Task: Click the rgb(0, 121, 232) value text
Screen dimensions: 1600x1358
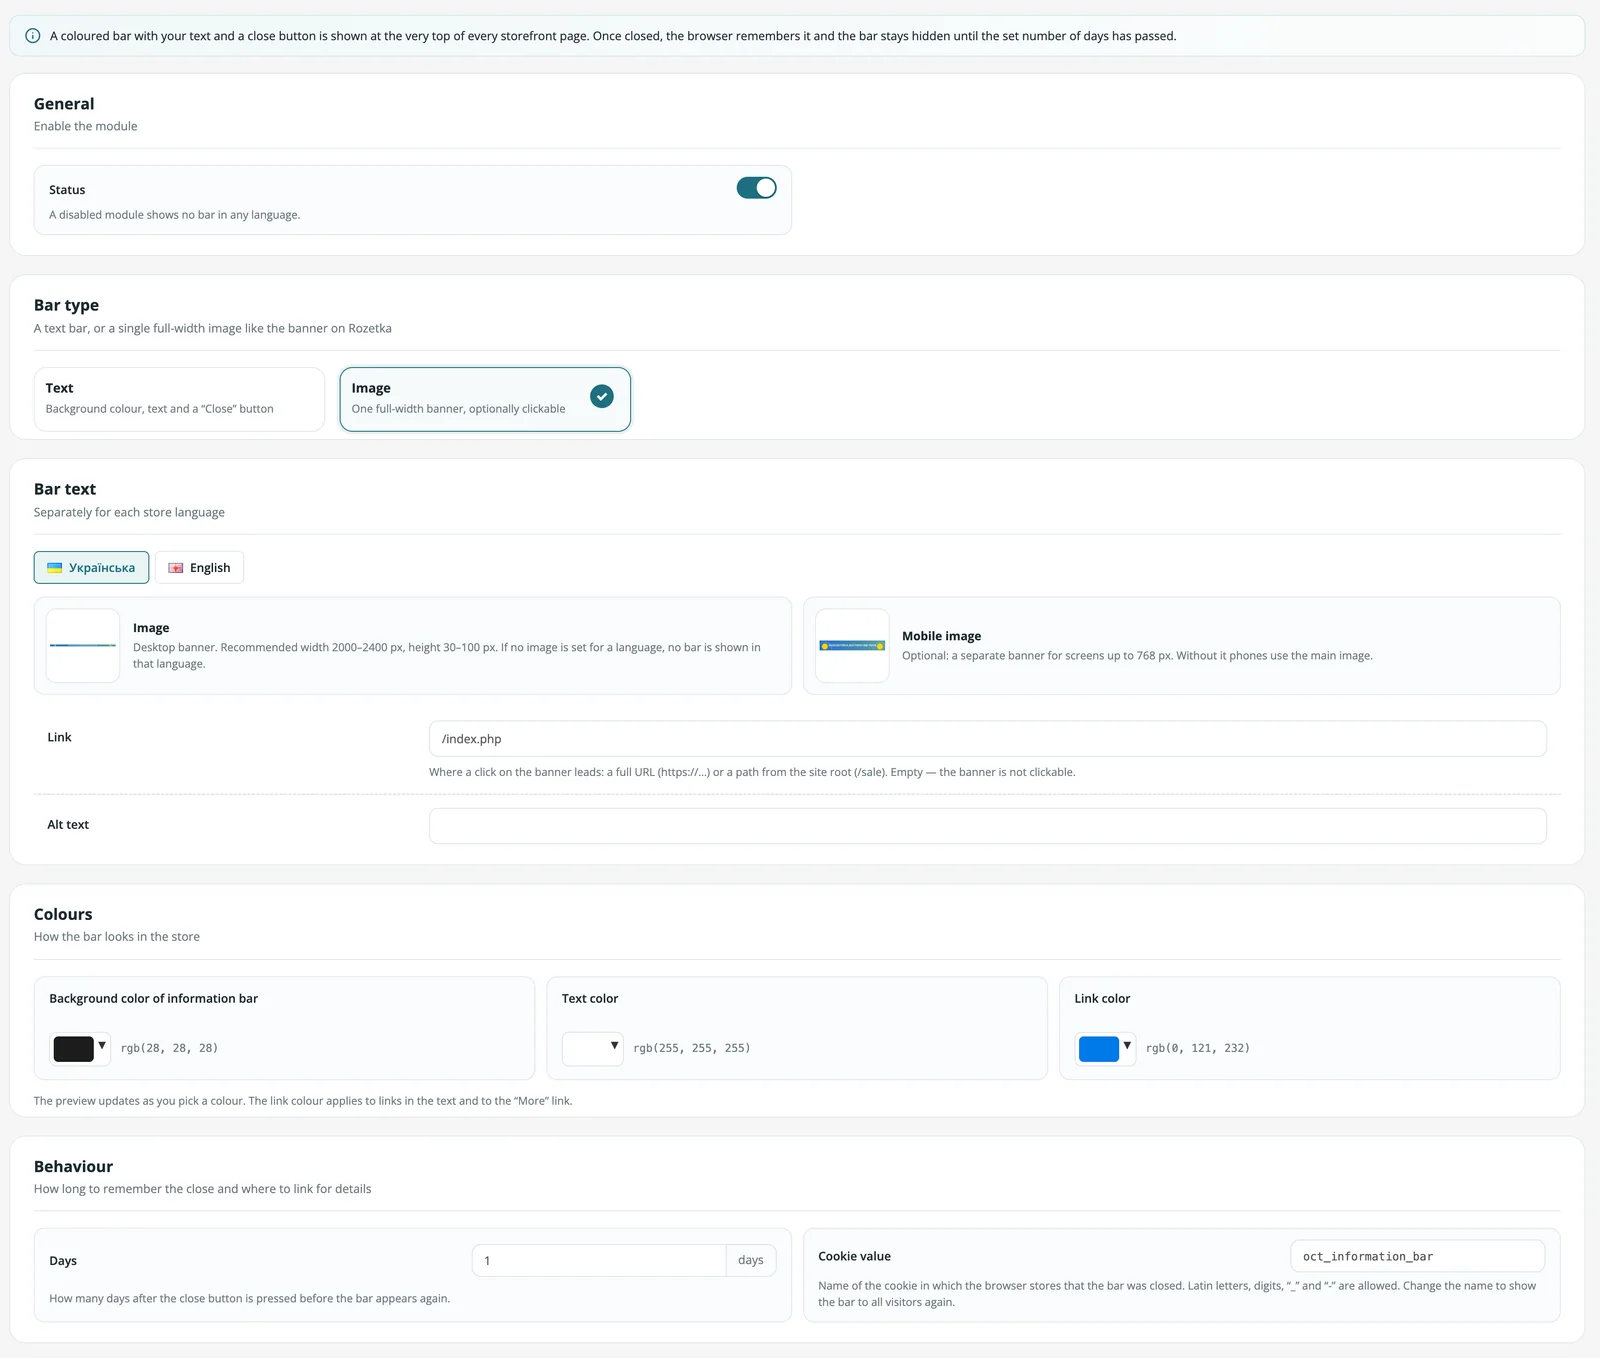Action: (1198, 1048)
